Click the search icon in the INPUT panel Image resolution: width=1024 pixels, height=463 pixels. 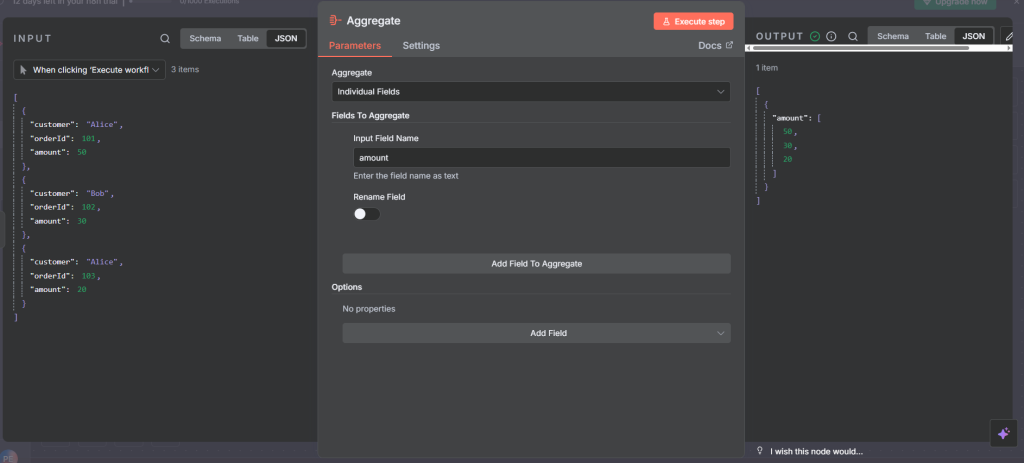165,39
